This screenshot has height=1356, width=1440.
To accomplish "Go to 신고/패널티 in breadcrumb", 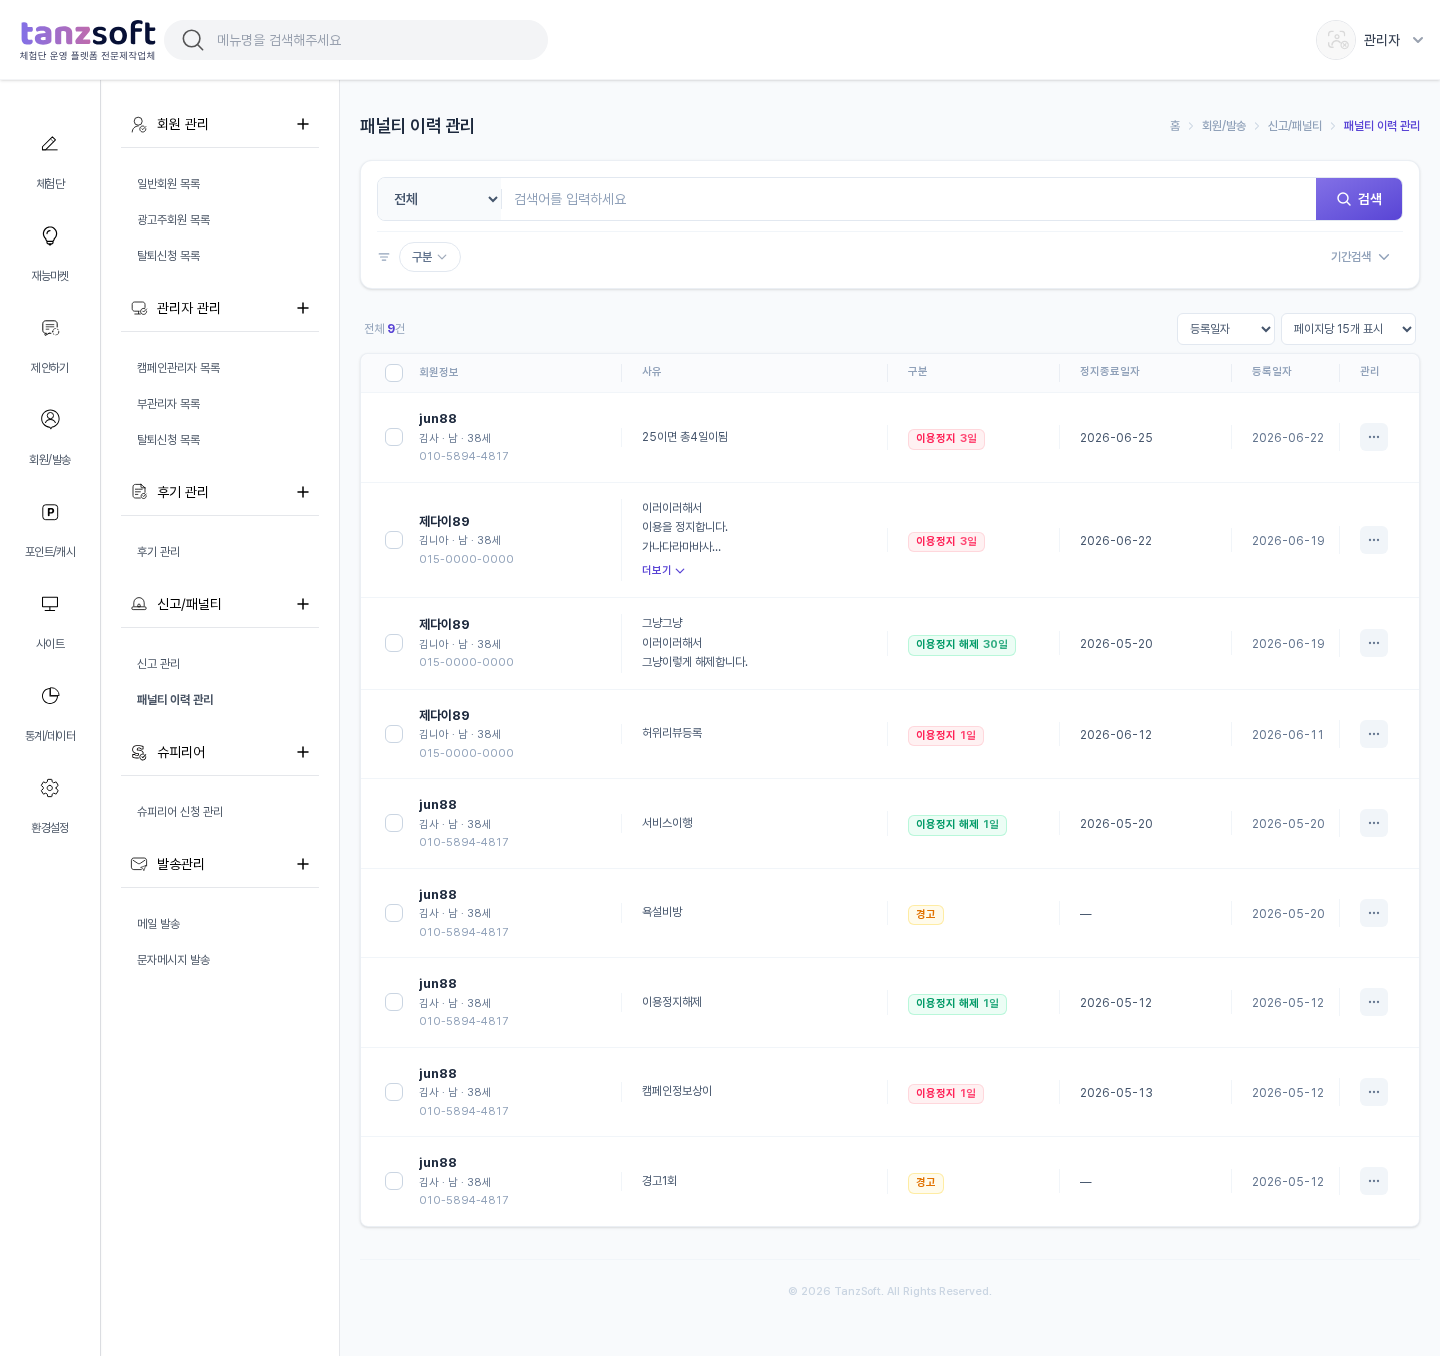I will click(x=1295, y=126).
